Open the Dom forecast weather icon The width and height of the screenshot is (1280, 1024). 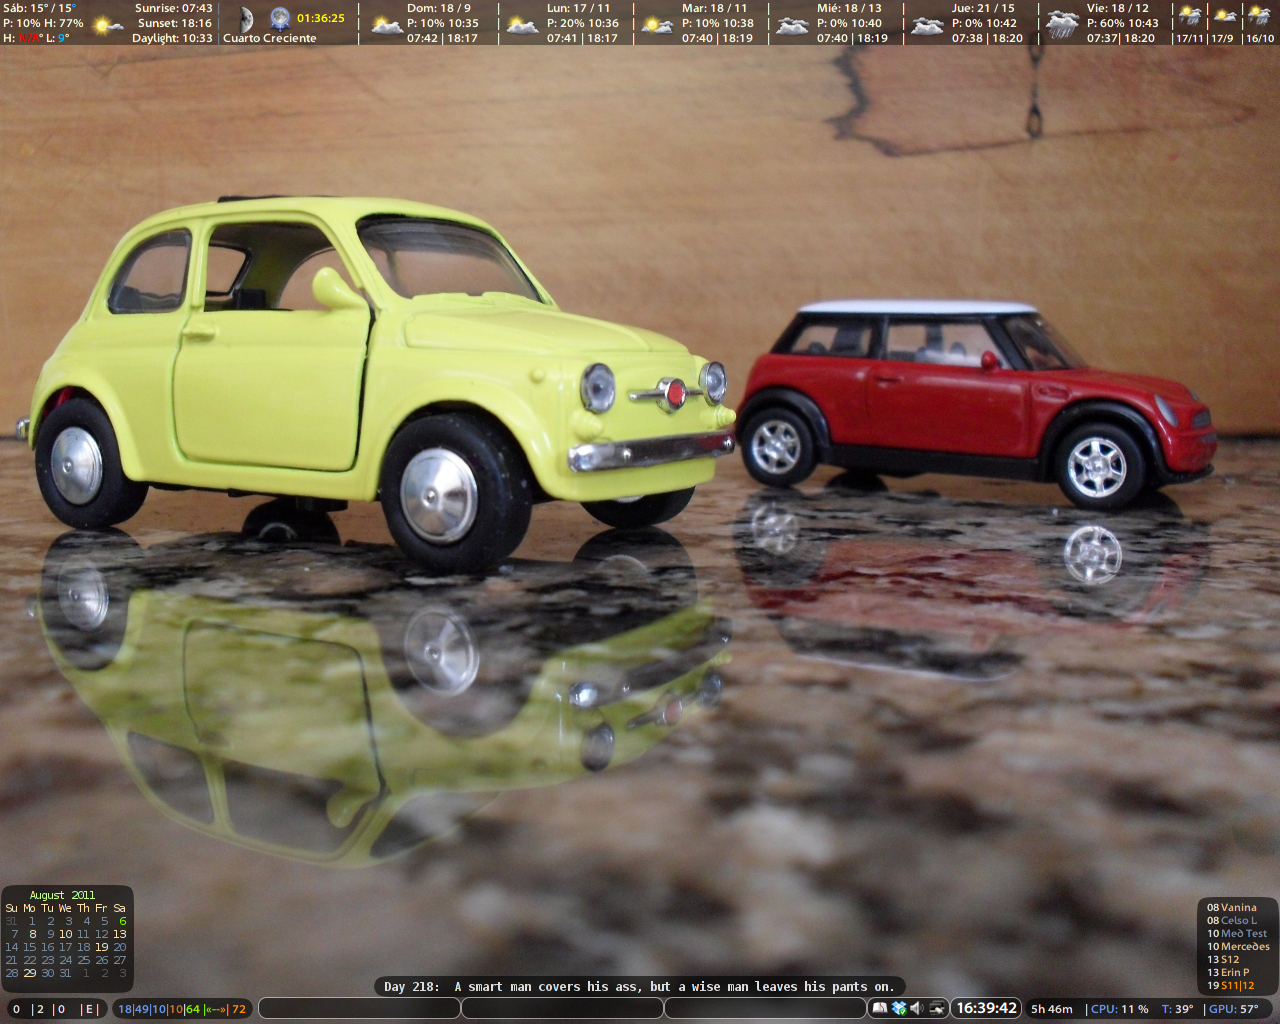point(387,25)
